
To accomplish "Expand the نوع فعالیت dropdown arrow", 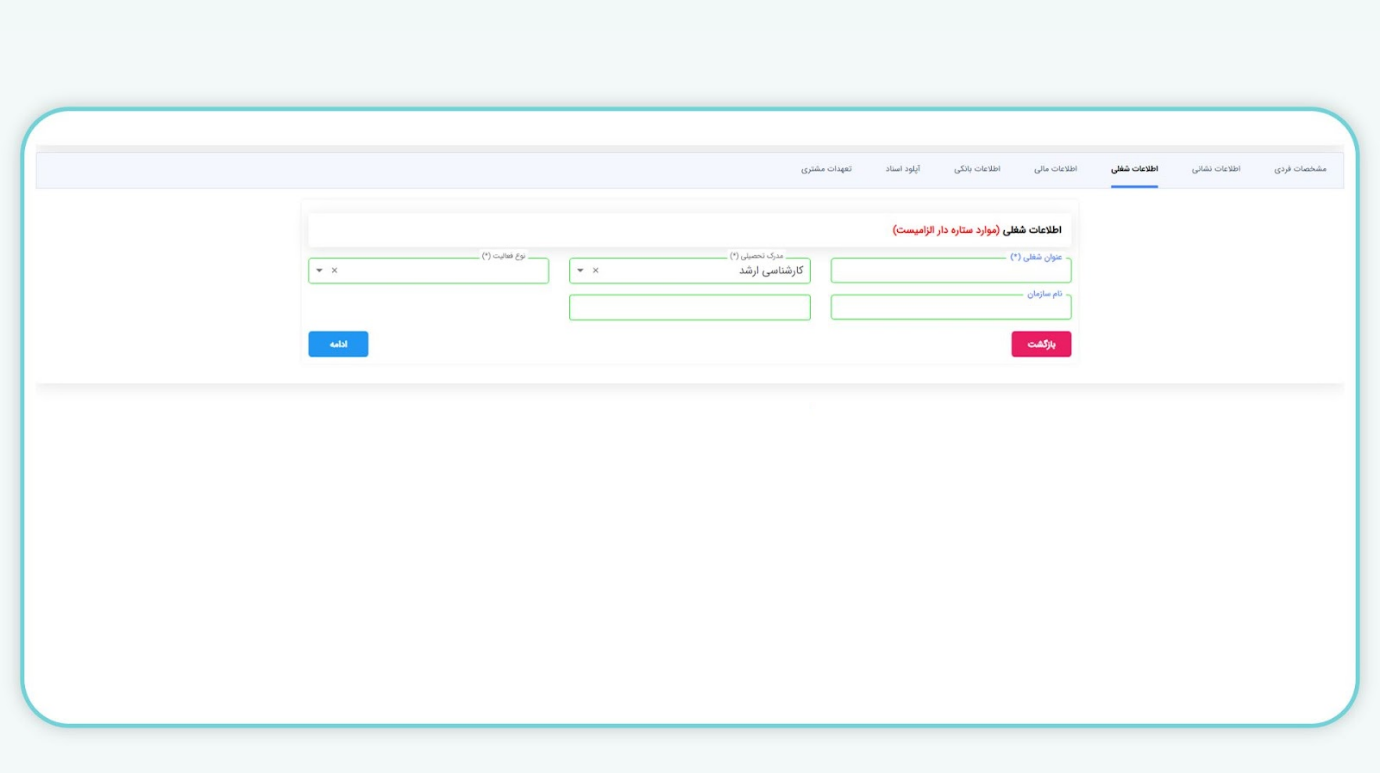I will click(x=319, y=271).
